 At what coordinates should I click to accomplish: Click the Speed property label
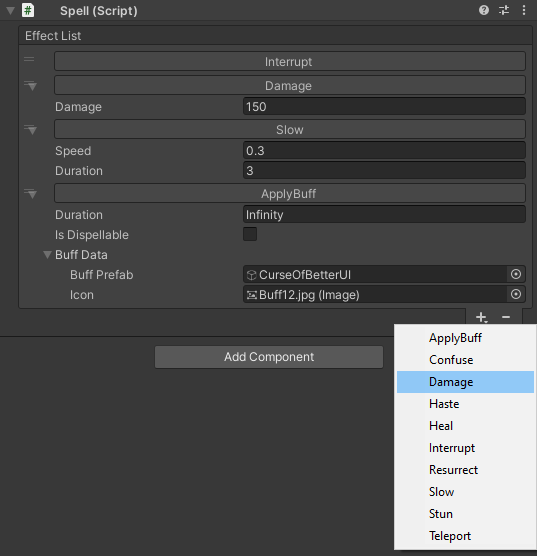tap(73, 151)
